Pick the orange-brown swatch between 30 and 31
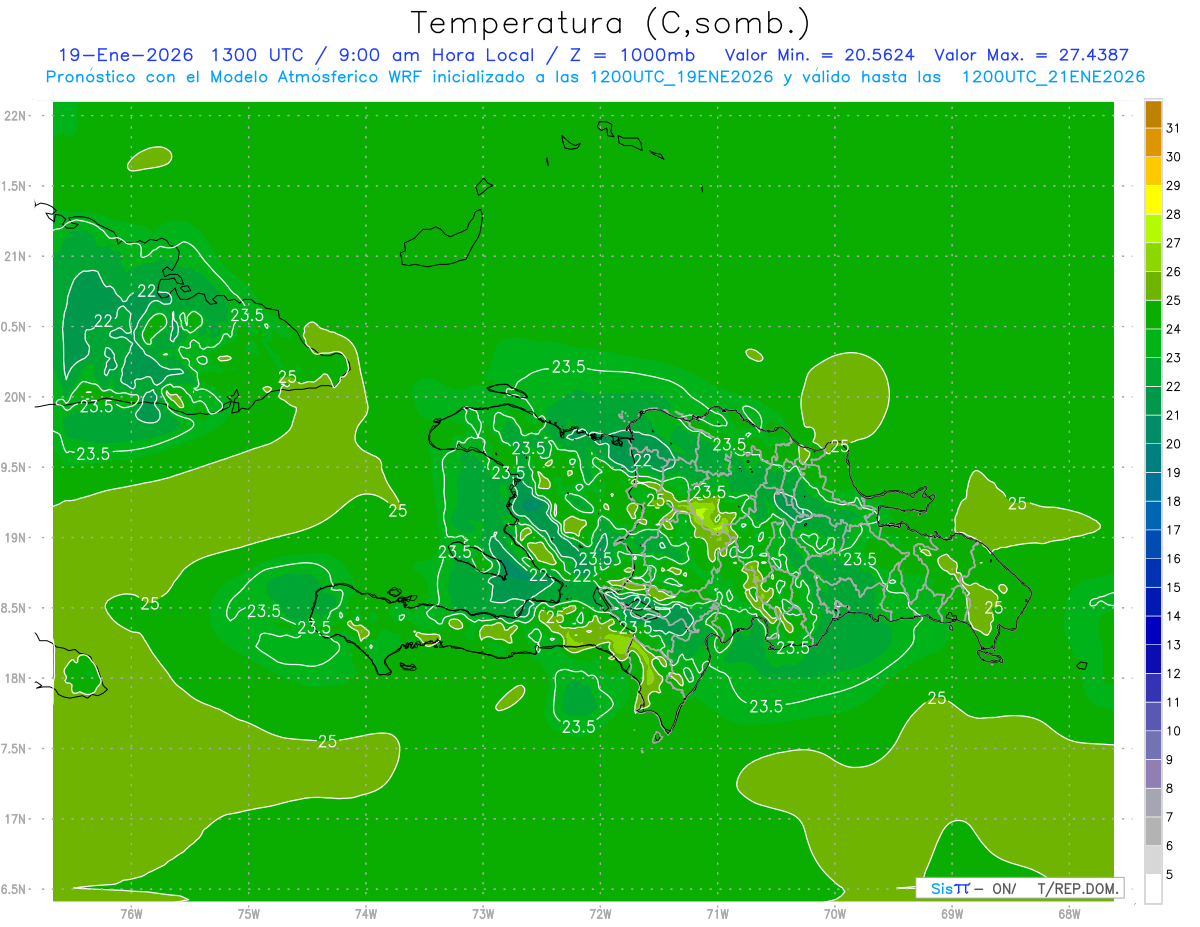1200x927 pixels. coord(1154,143)
